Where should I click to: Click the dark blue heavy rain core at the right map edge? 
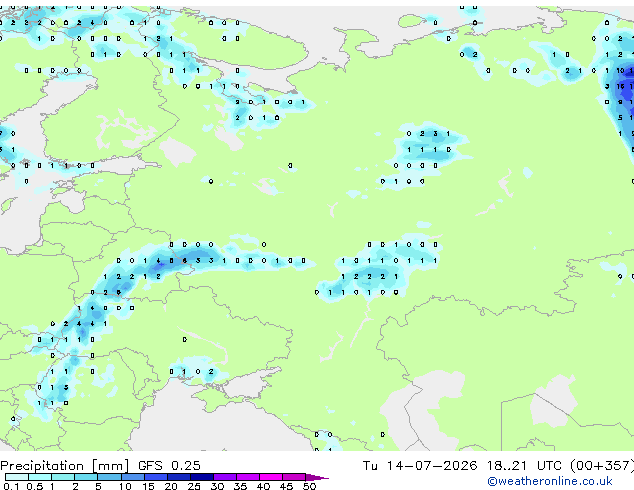pos(627,87)
